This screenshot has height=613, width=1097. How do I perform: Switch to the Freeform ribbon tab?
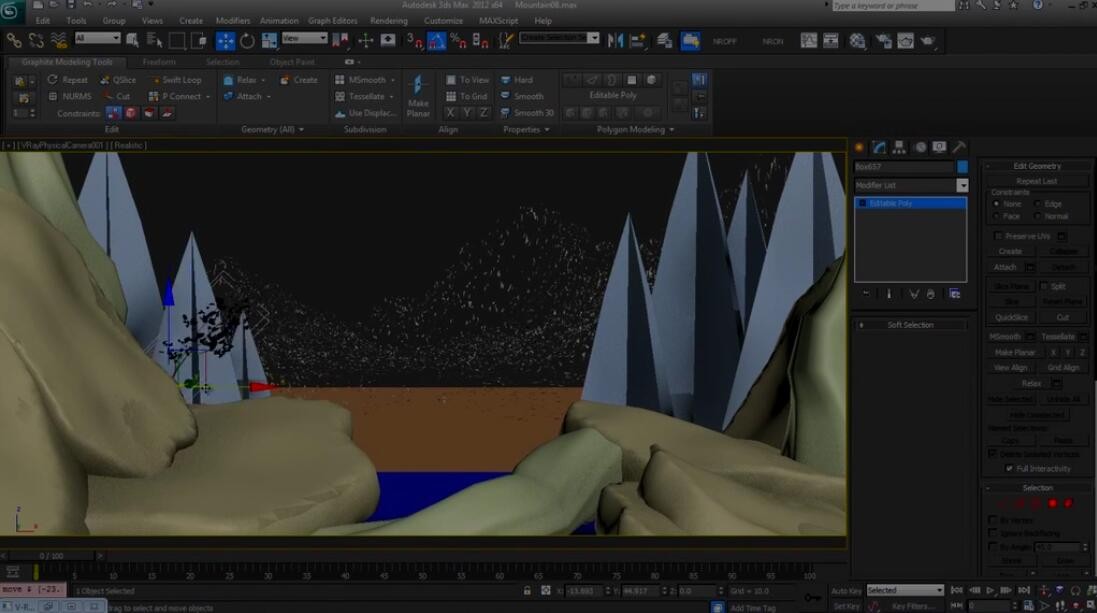(x=159, y=62)
